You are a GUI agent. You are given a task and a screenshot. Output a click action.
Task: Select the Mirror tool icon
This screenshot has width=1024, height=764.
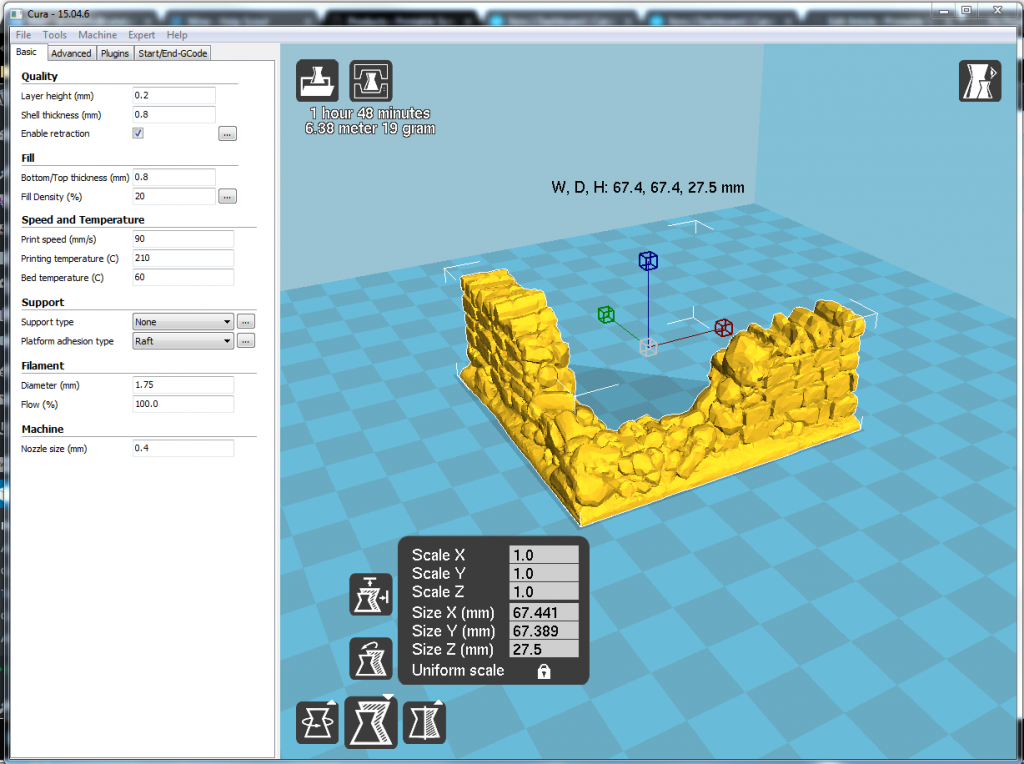[x=424, y=722]
